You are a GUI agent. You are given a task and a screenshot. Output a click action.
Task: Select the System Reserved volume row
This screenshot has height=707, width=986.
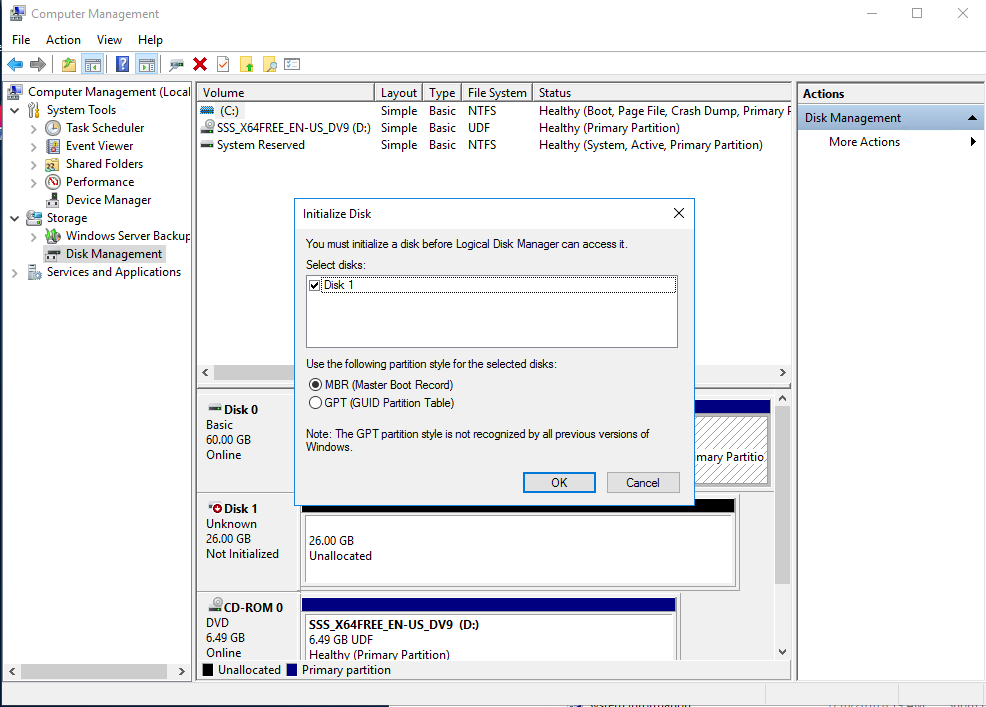coord(260,145)
